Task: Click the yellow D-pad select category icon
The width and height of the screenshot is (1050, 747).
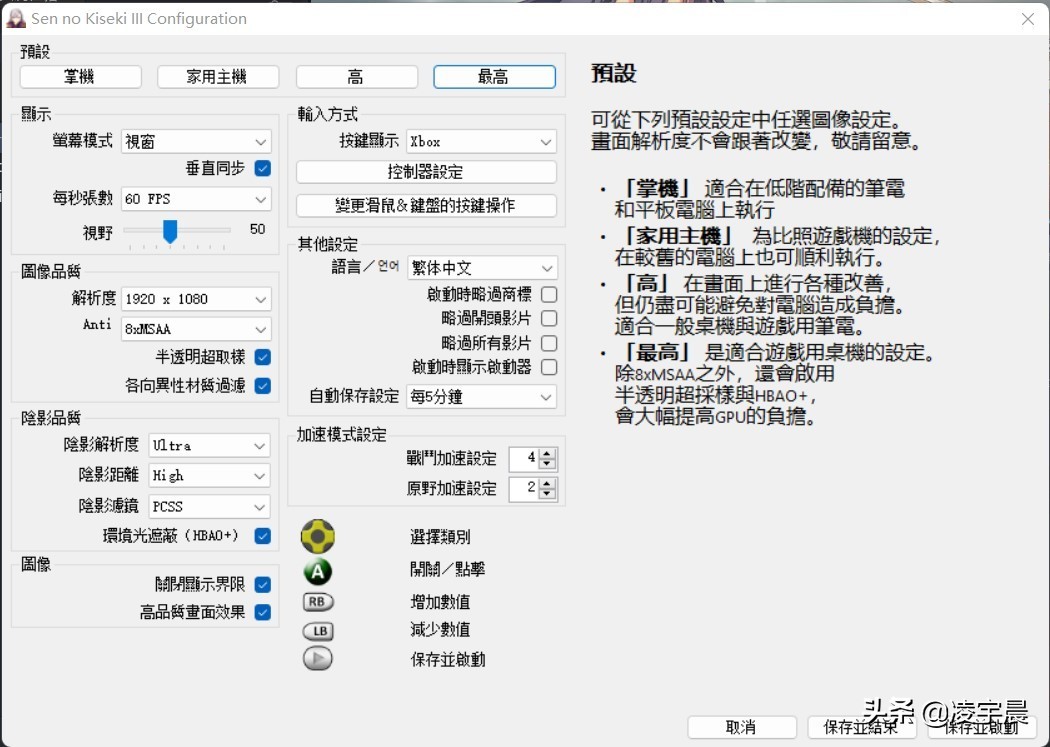Action: coord(318,537)
